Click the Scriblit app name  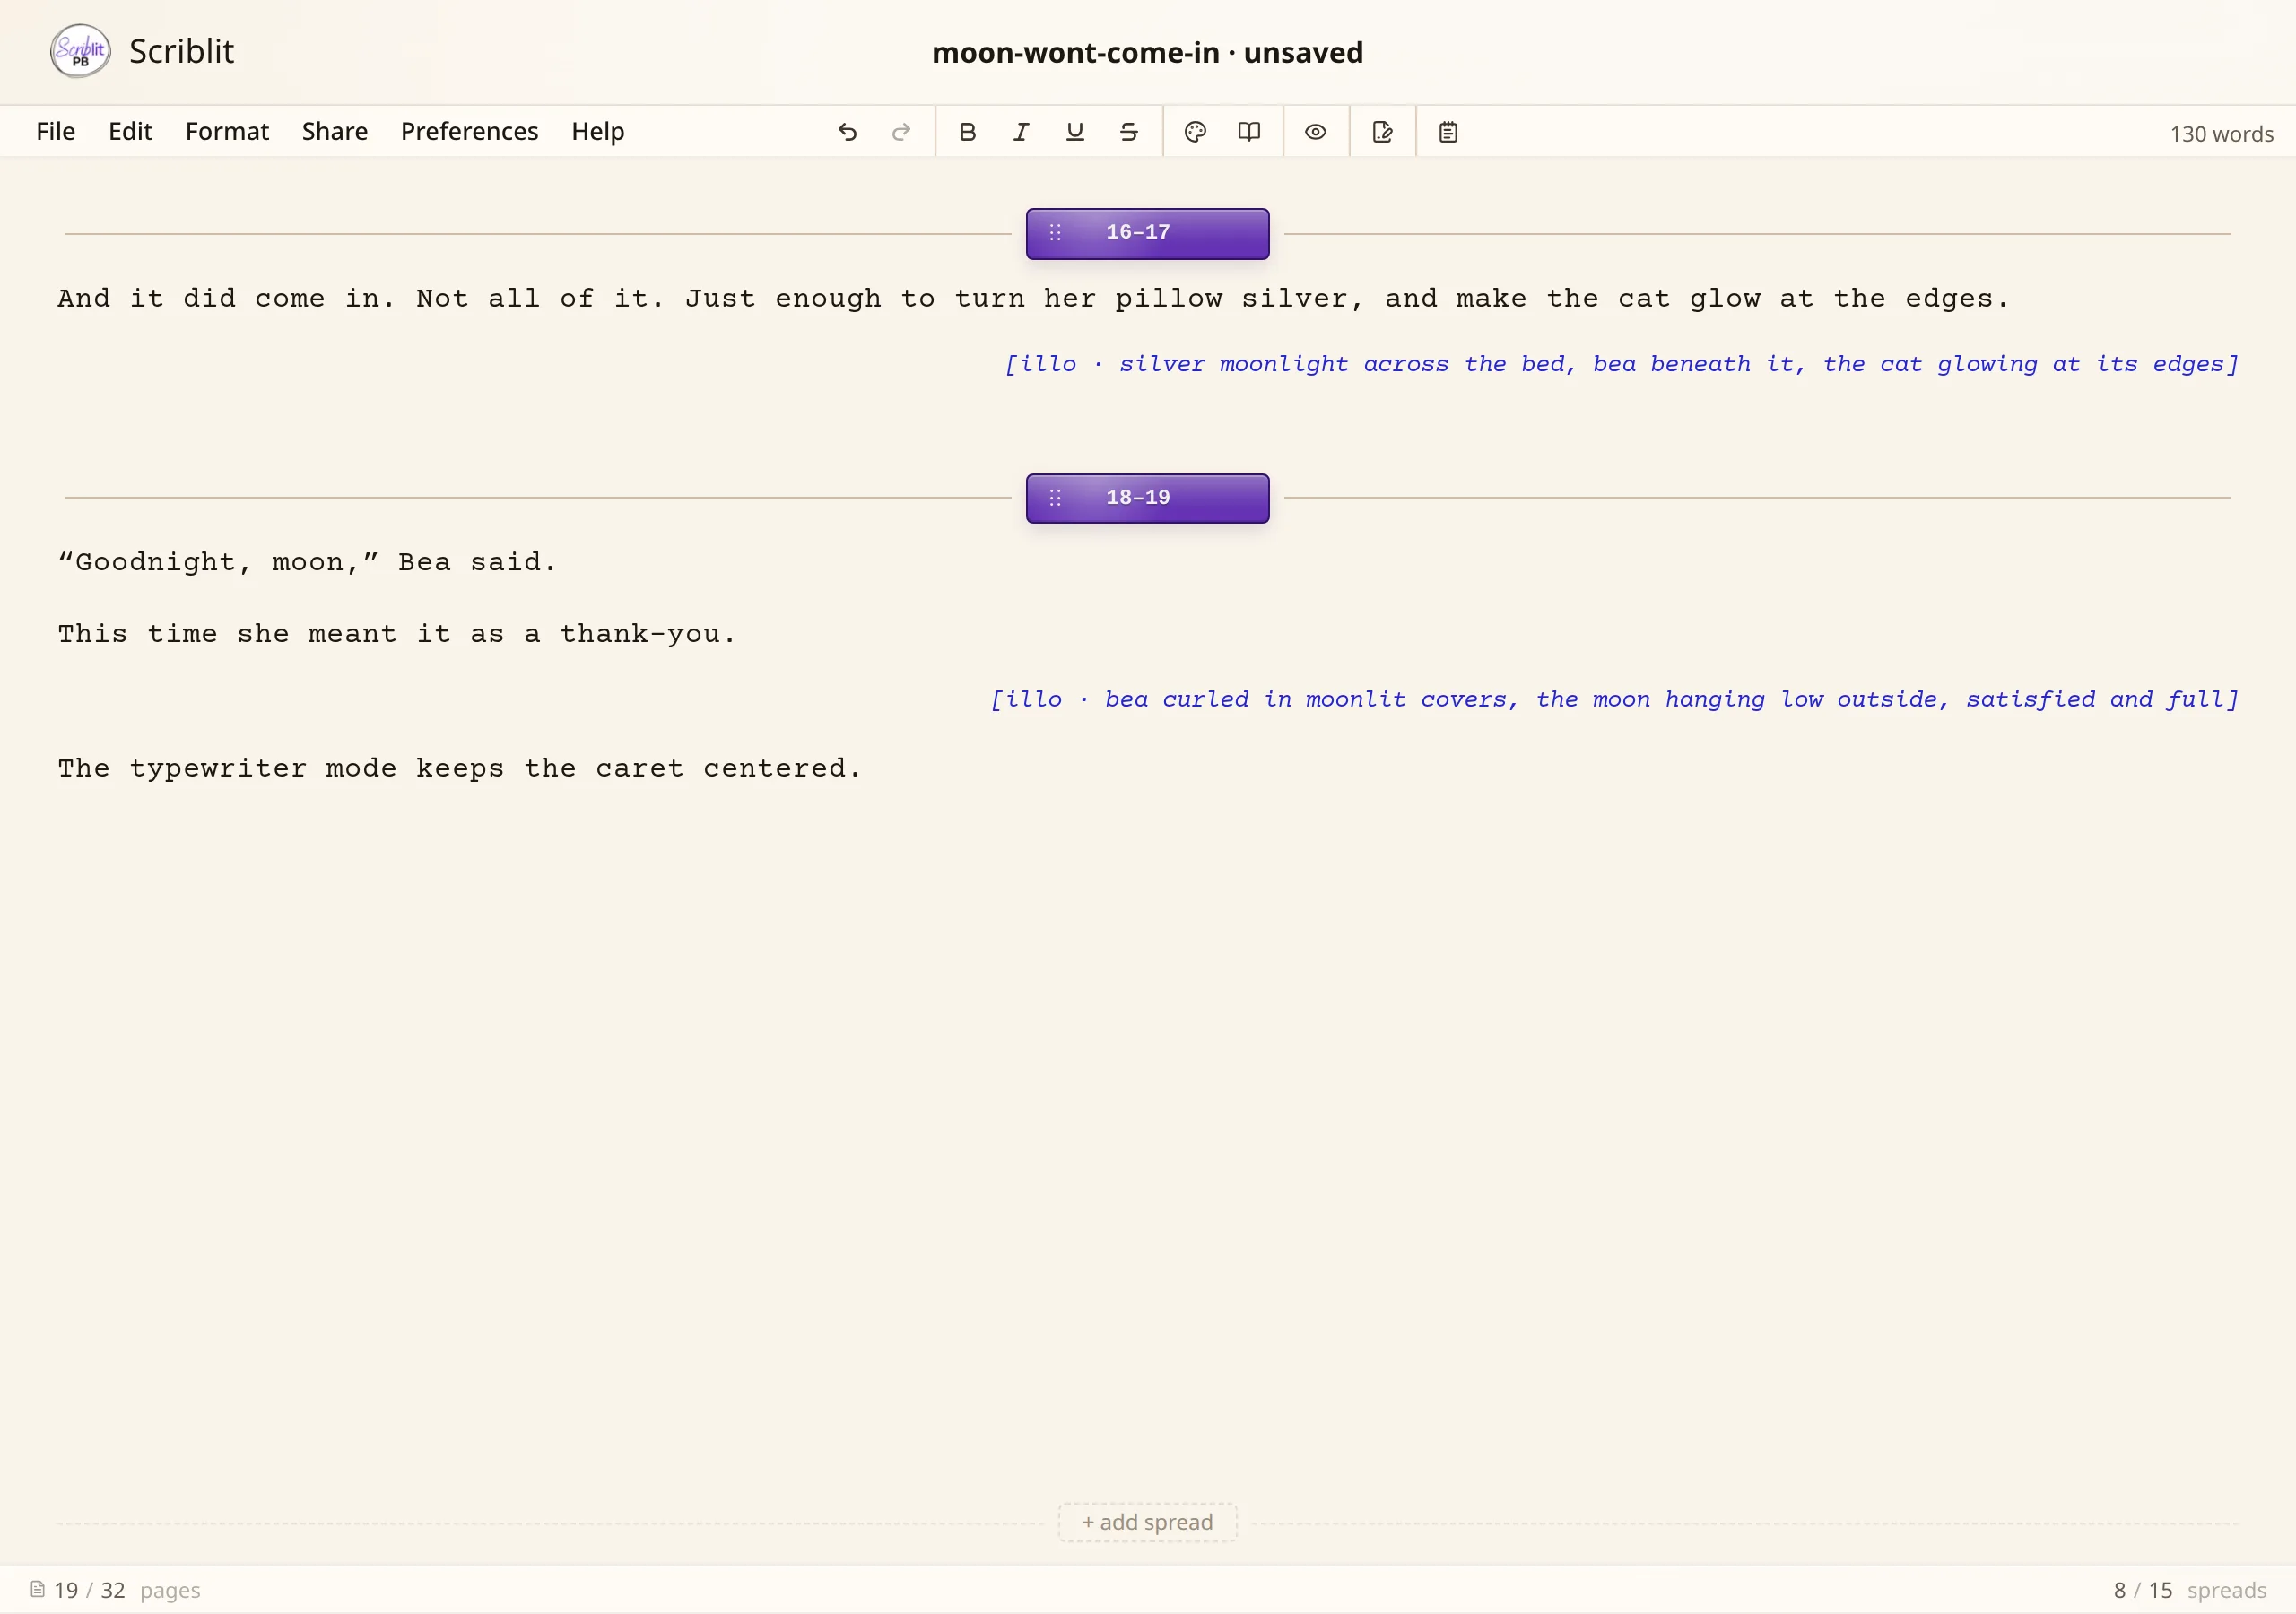[182, 51]
